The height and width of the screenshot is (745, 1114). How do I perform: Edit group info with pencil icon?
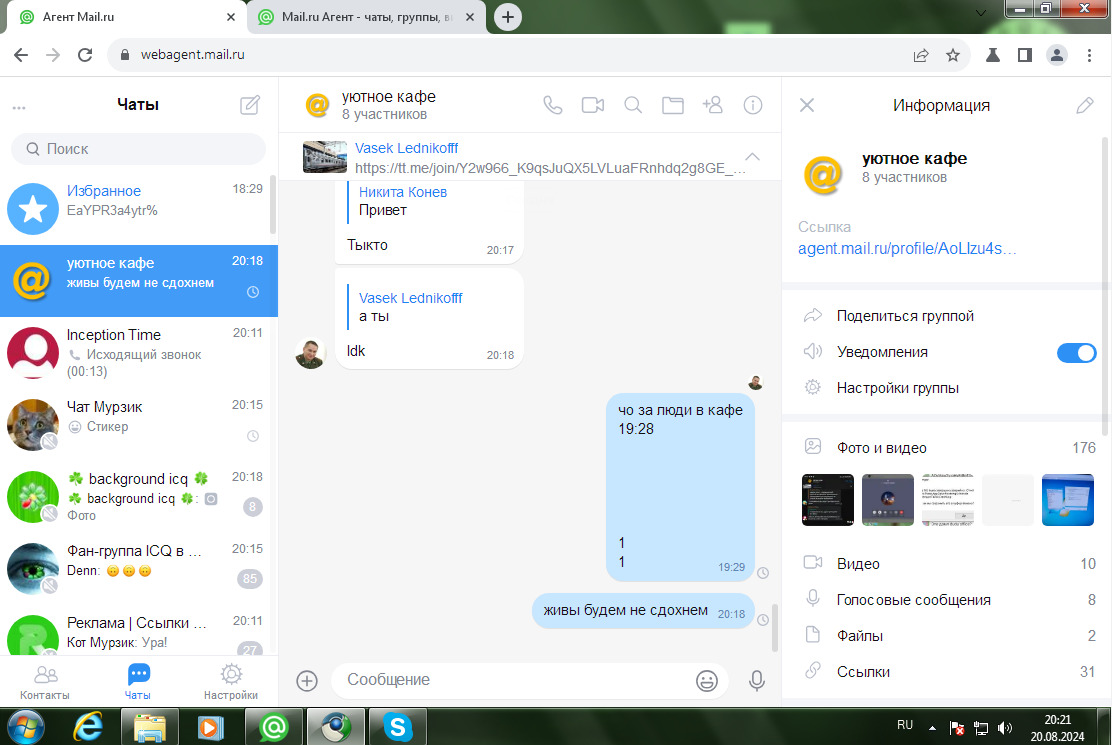click(1084, 105)
